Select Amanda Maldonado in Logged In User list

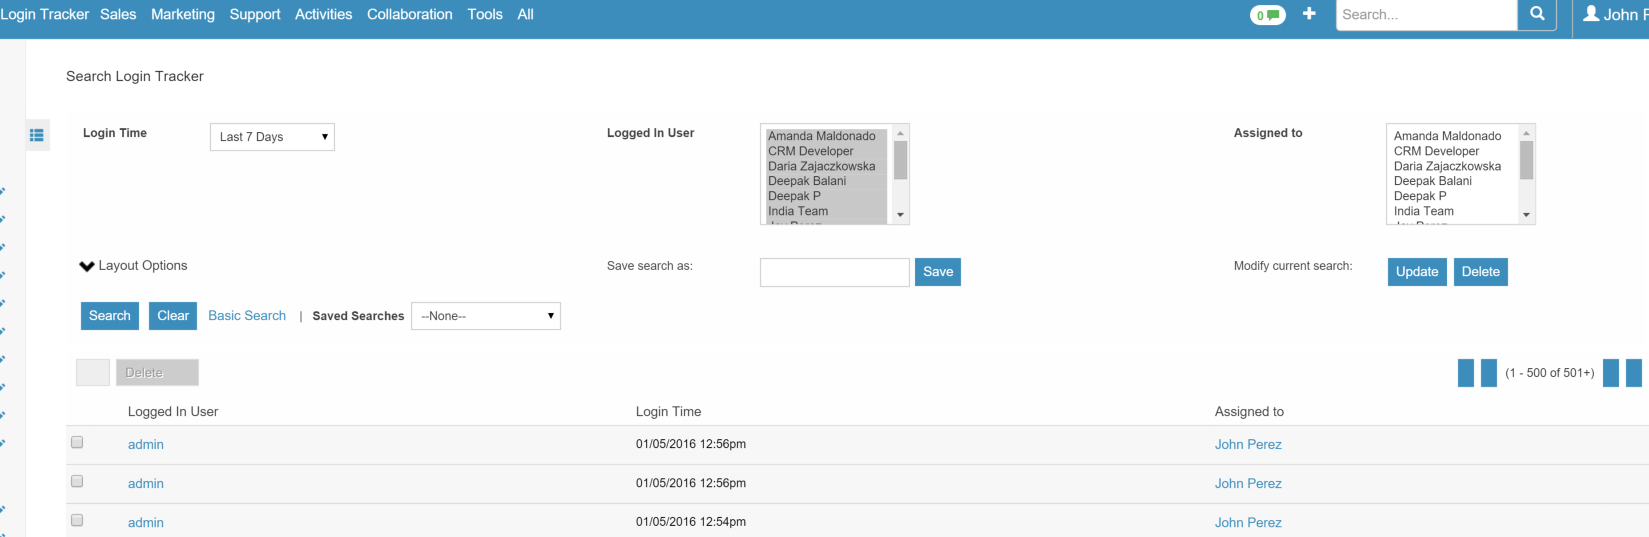pyautogui.click(x=826, y=136)
